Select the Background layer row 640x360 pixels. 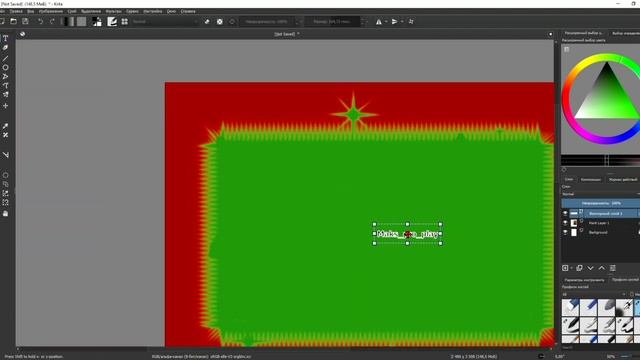pos(600,232)
